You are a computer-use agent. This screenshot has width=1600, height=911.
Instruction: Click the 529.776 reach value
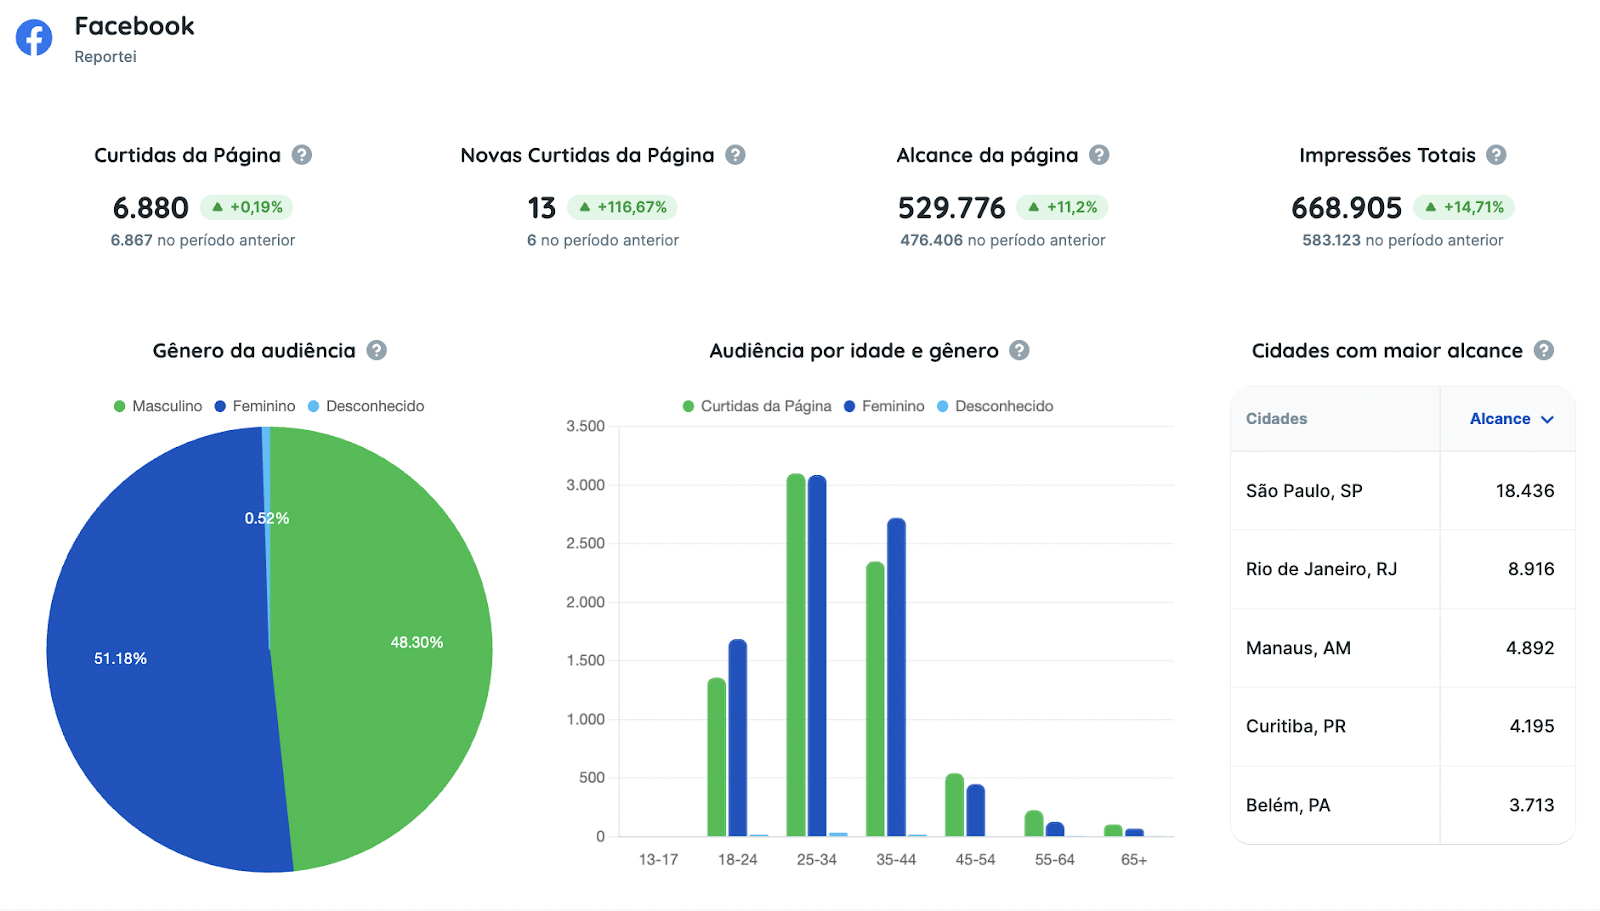click(x=952, y=208)
